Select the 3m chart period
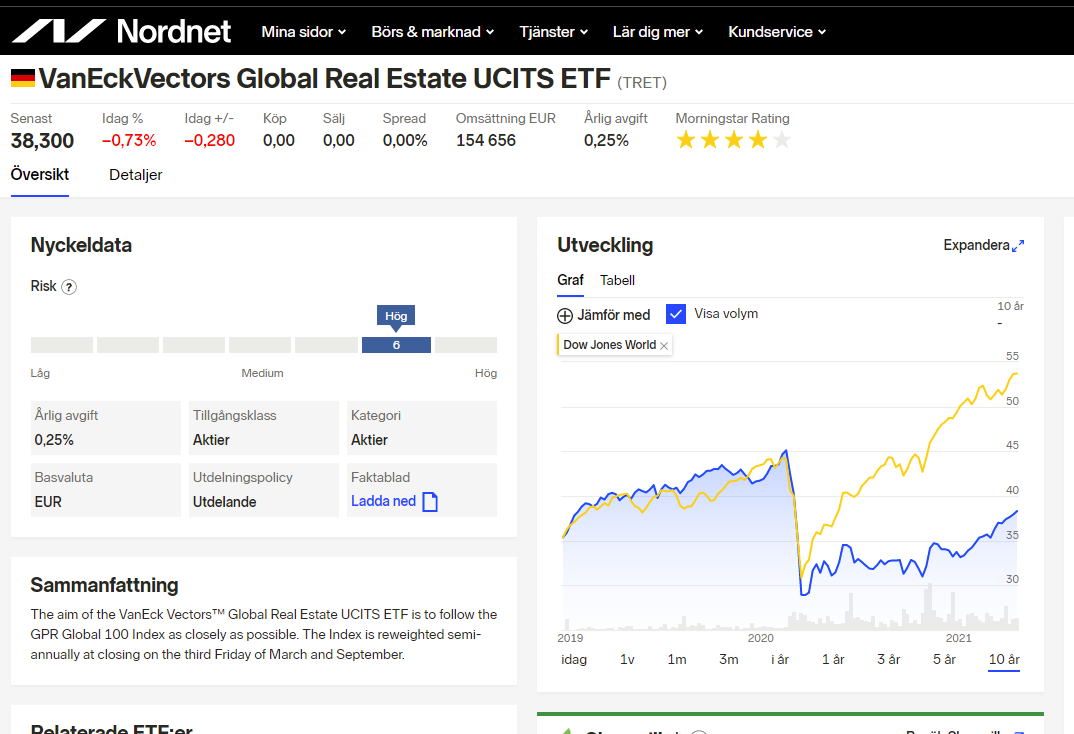 [x=729, y=659]
